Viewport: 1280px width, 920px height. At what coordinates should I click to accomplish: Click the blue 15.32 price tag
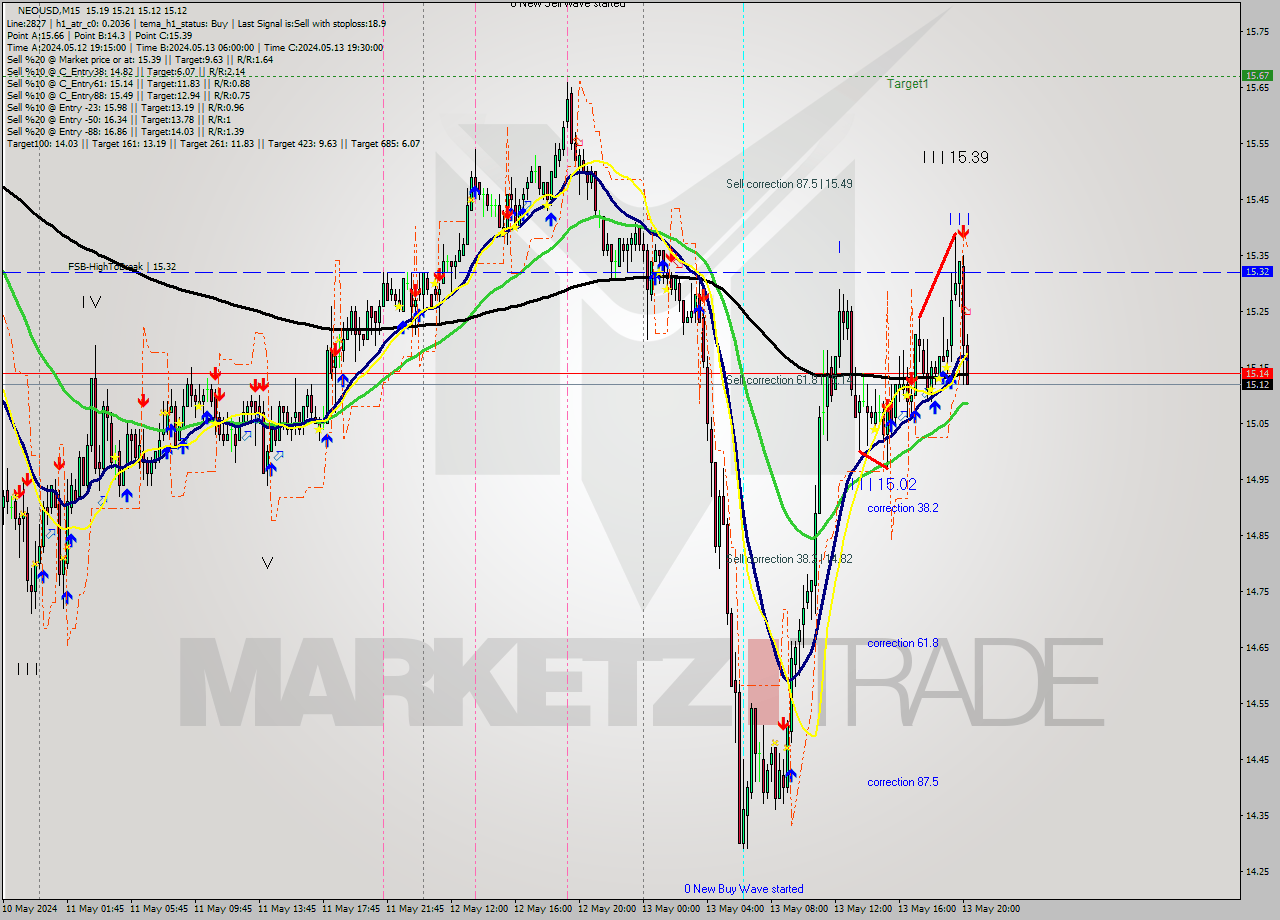[x=1257, y=271]
